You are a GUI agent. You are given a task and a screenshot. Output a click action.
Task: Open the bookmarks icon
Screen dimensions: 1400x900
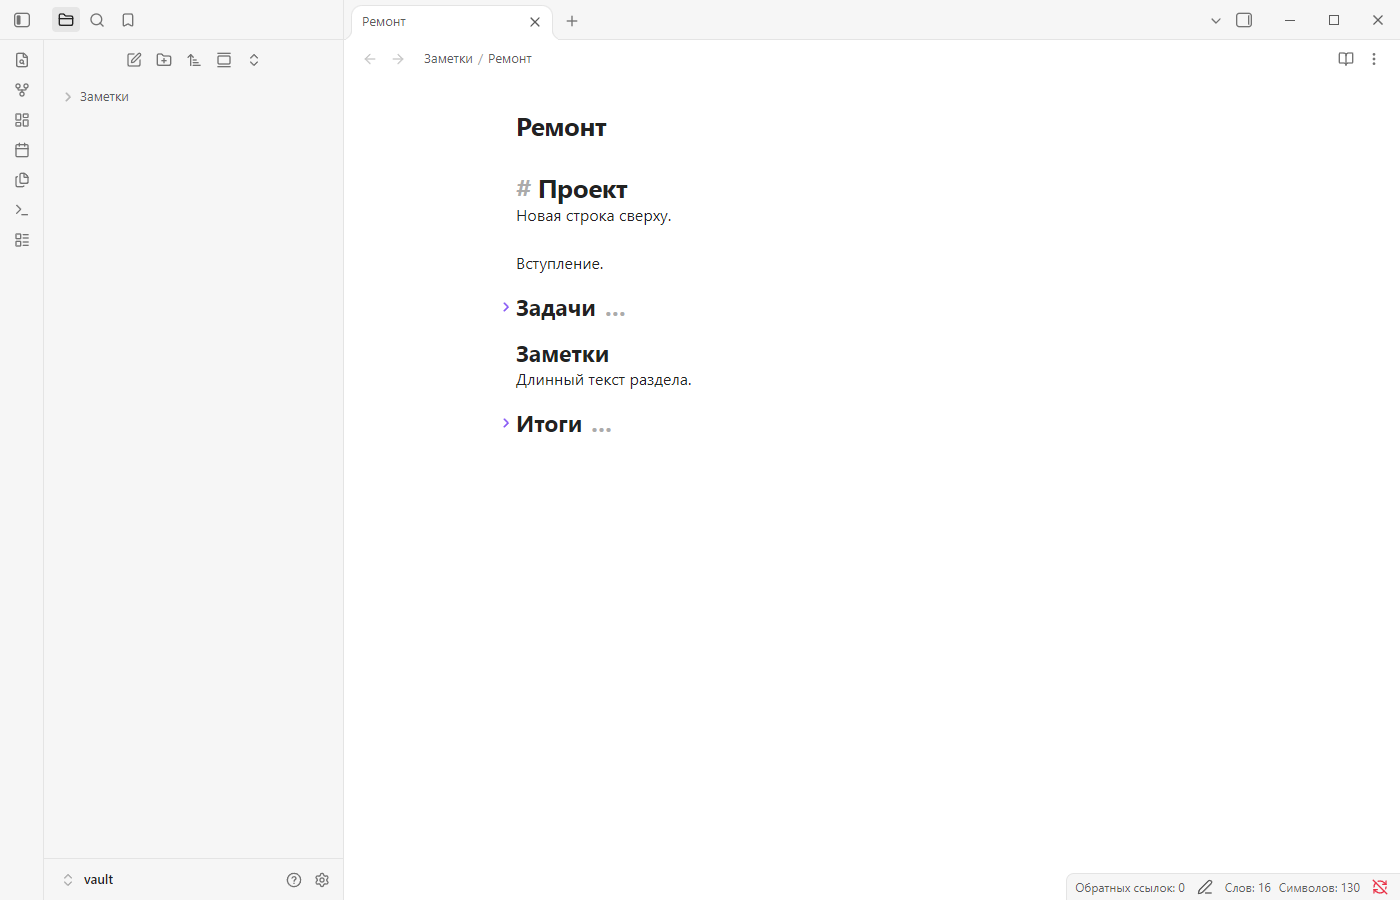coord(128,20)
